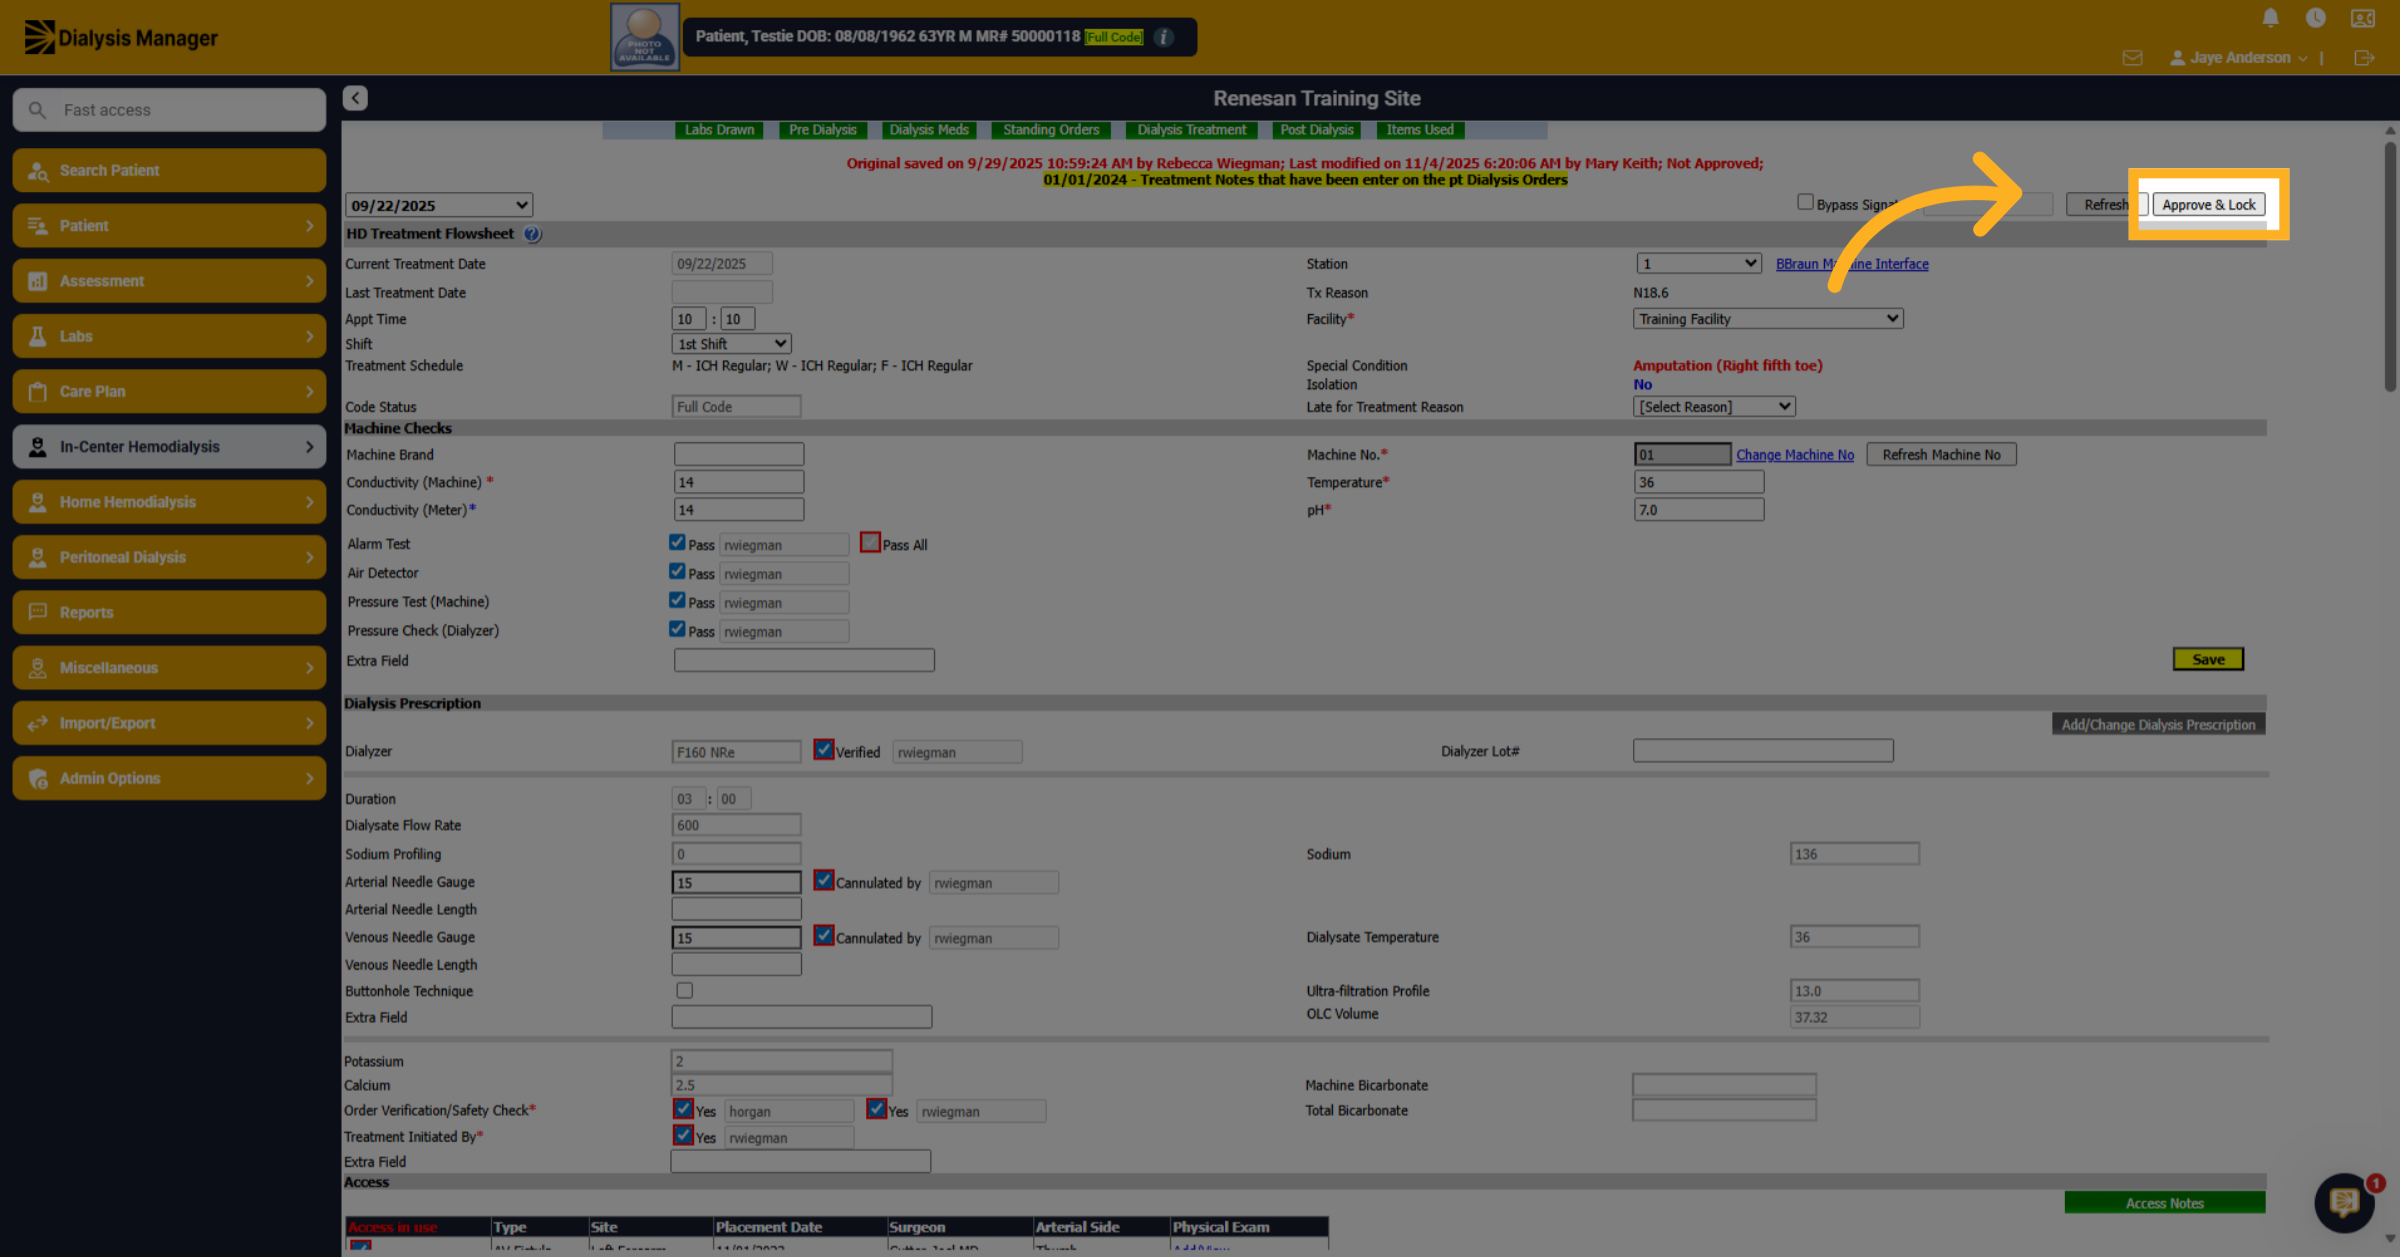Click the Dialysis Manager logo

click(x=121, y=37)
